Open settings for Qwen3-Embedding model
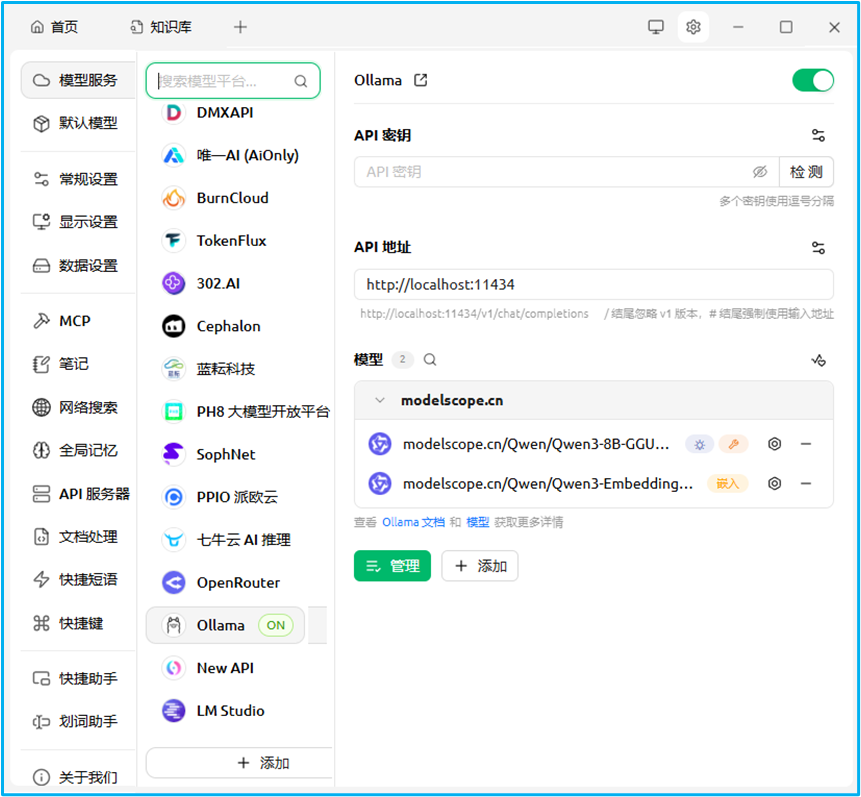 click(x=774, y=483)
